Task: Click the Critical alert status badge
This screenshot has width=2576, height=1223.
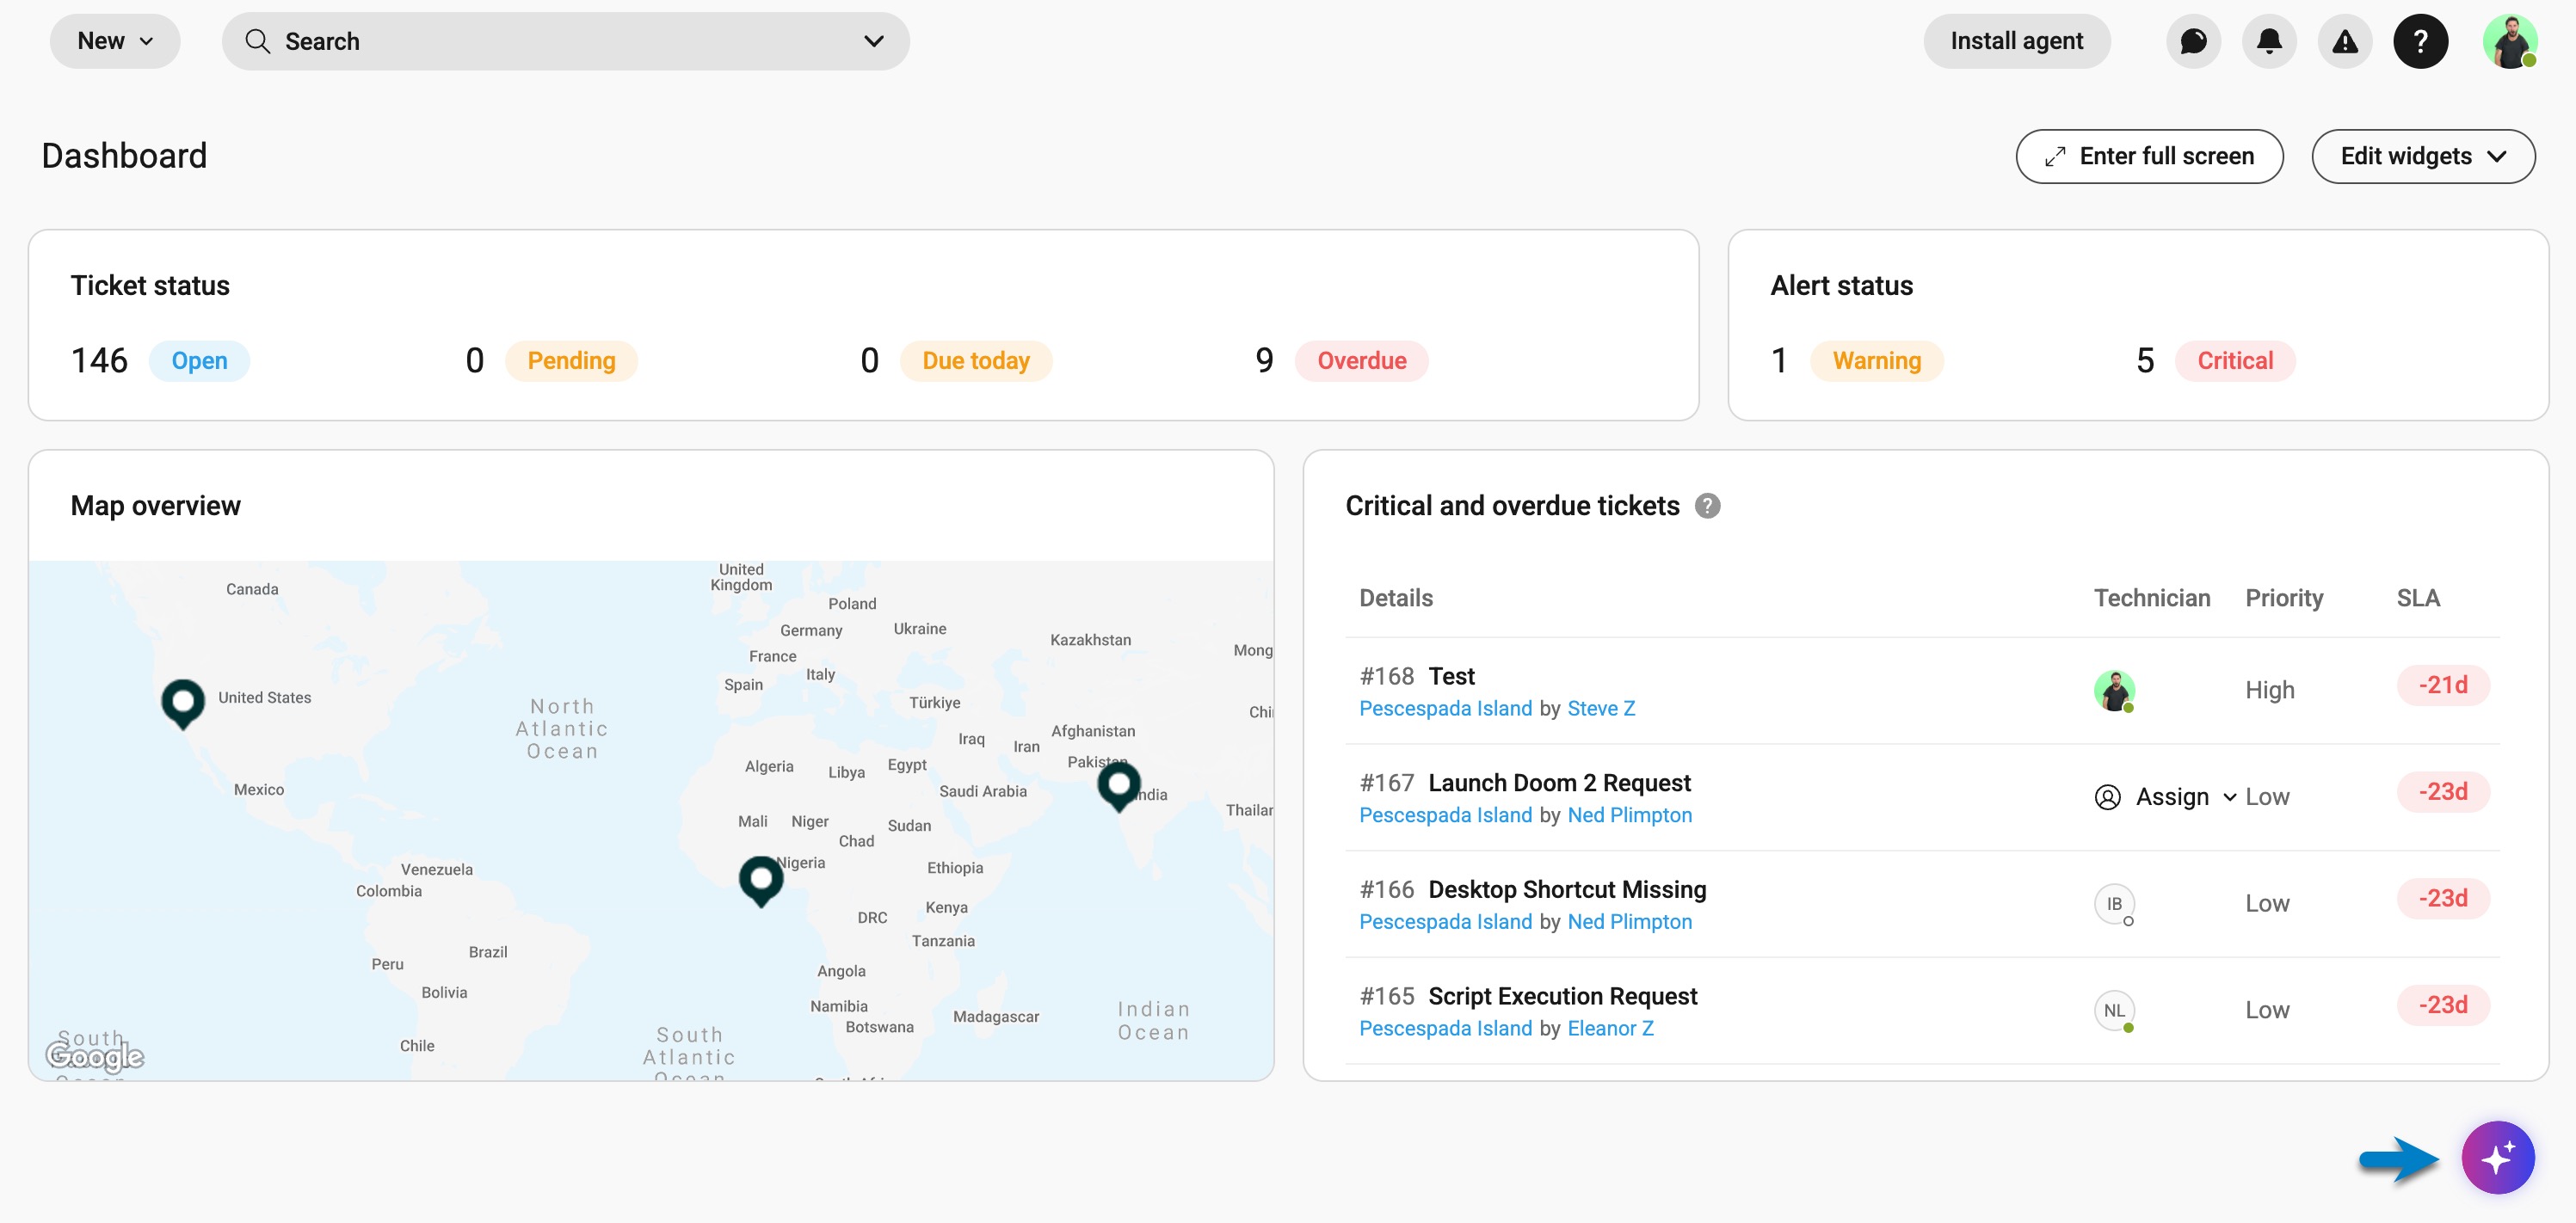Action: (2234, 361)
